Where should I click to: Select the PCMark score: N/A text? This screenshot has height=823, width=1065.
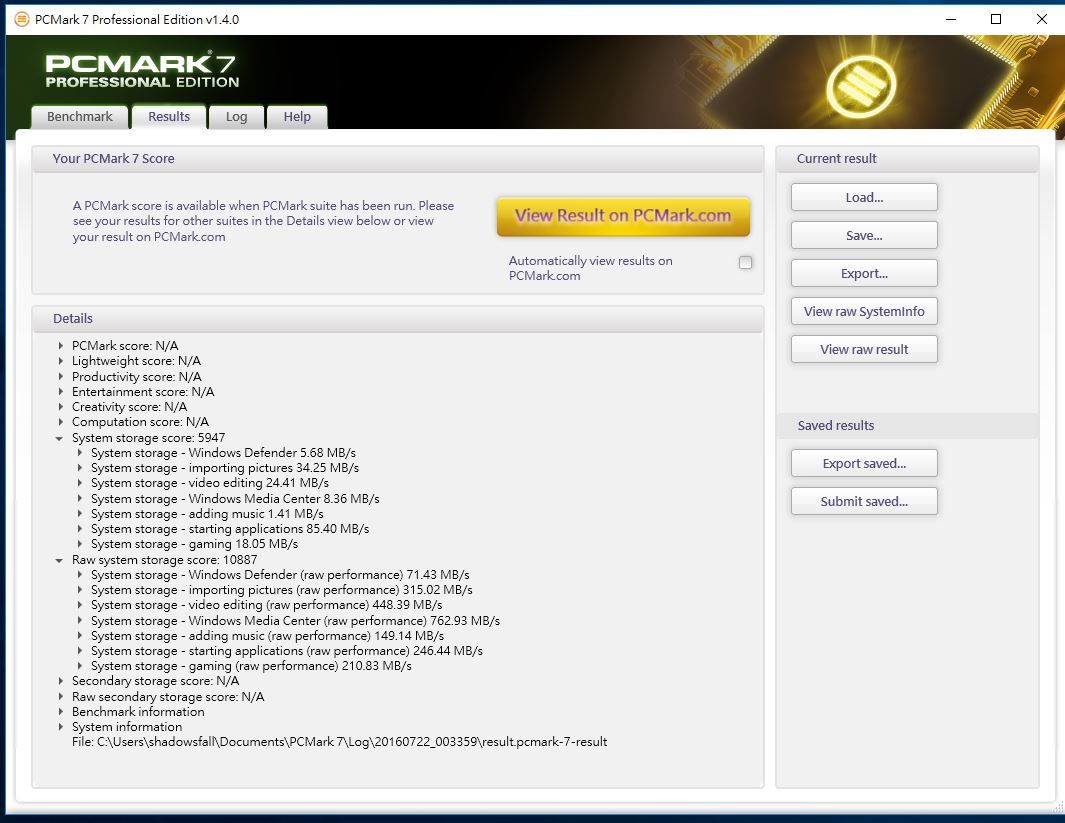pos(125,346)
